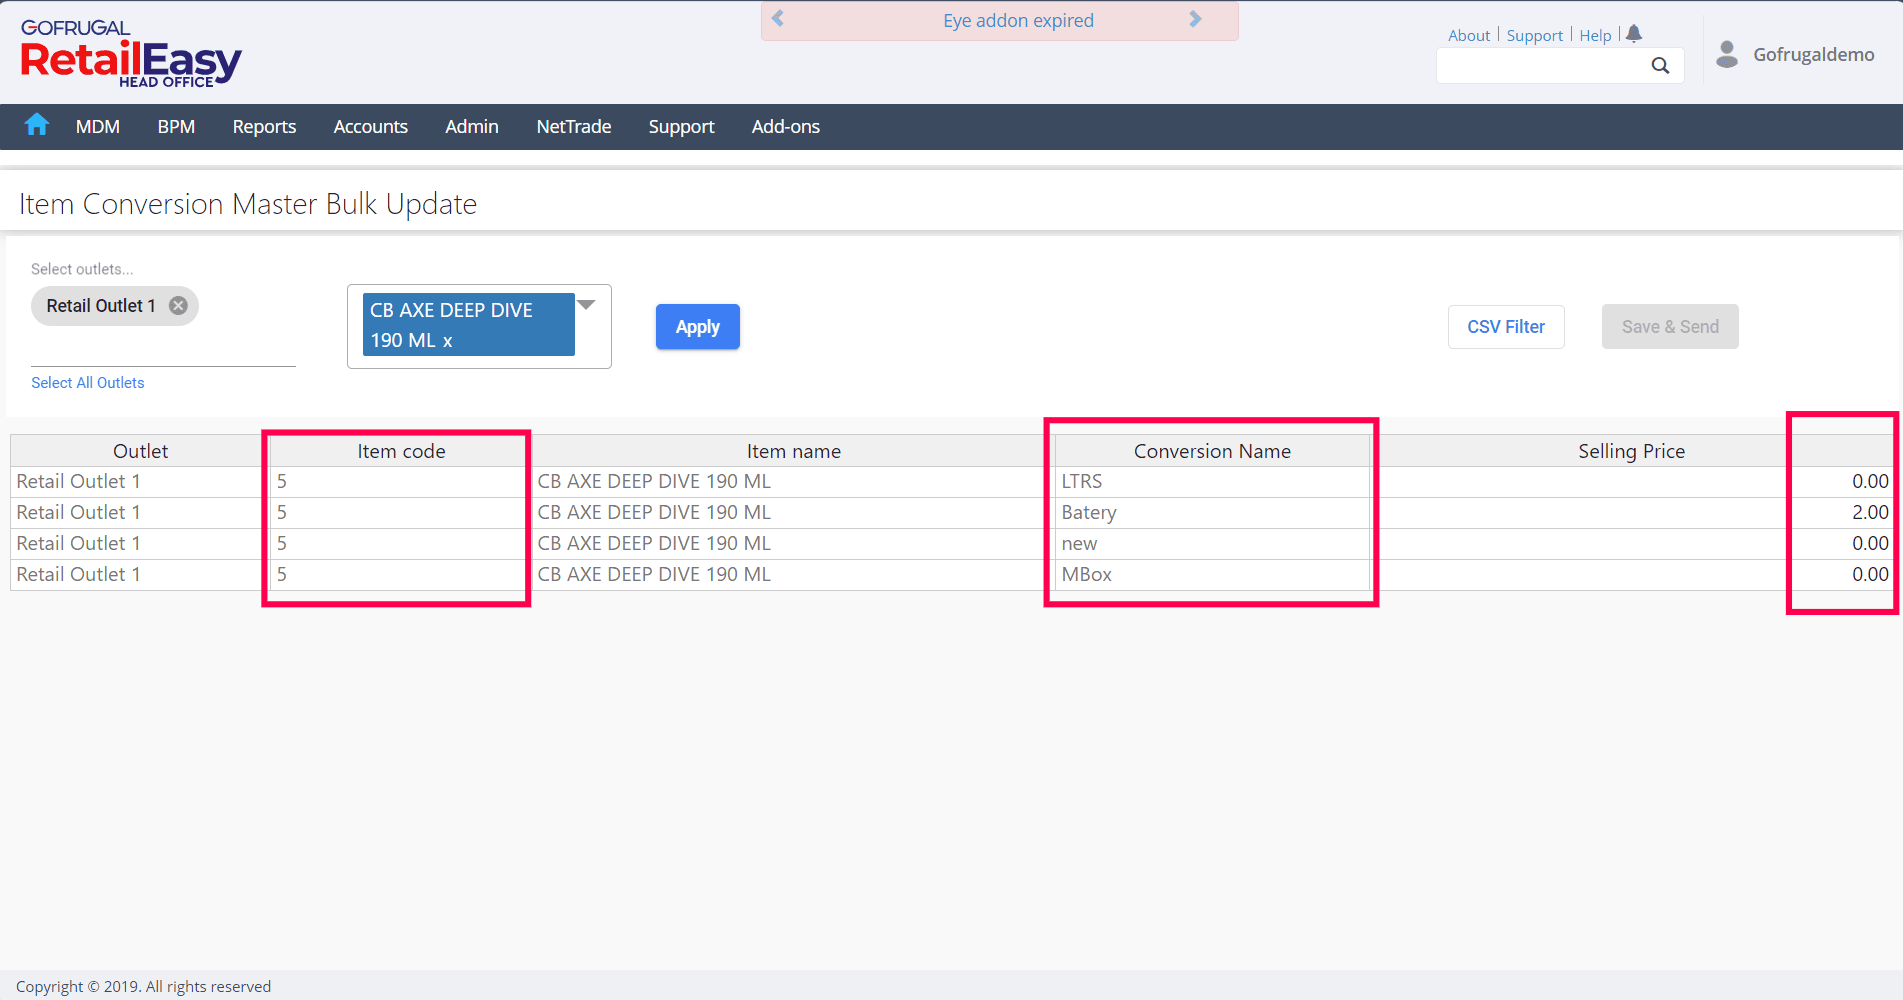Click the Save & Send button
1903x1000 pixels.
(1670, 327)
